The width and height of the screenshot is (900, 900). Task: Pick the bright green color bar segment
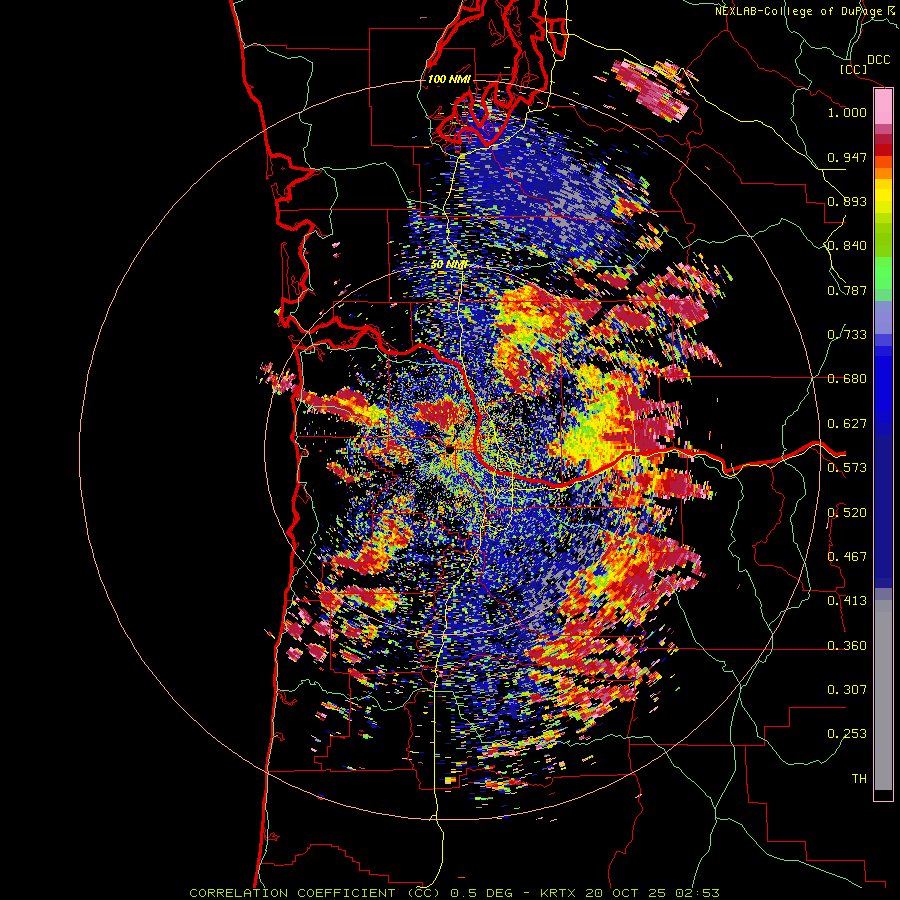[883, 273]
